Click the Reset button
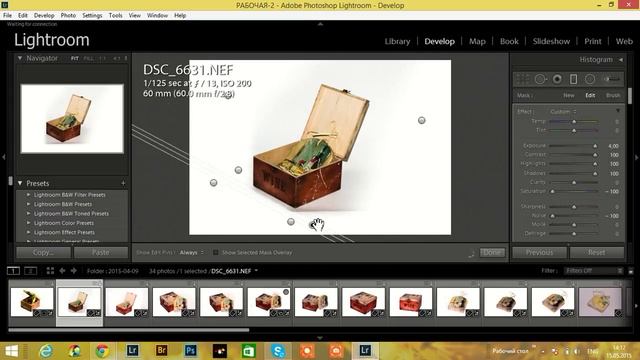The image size is (640, 360). 596,253
